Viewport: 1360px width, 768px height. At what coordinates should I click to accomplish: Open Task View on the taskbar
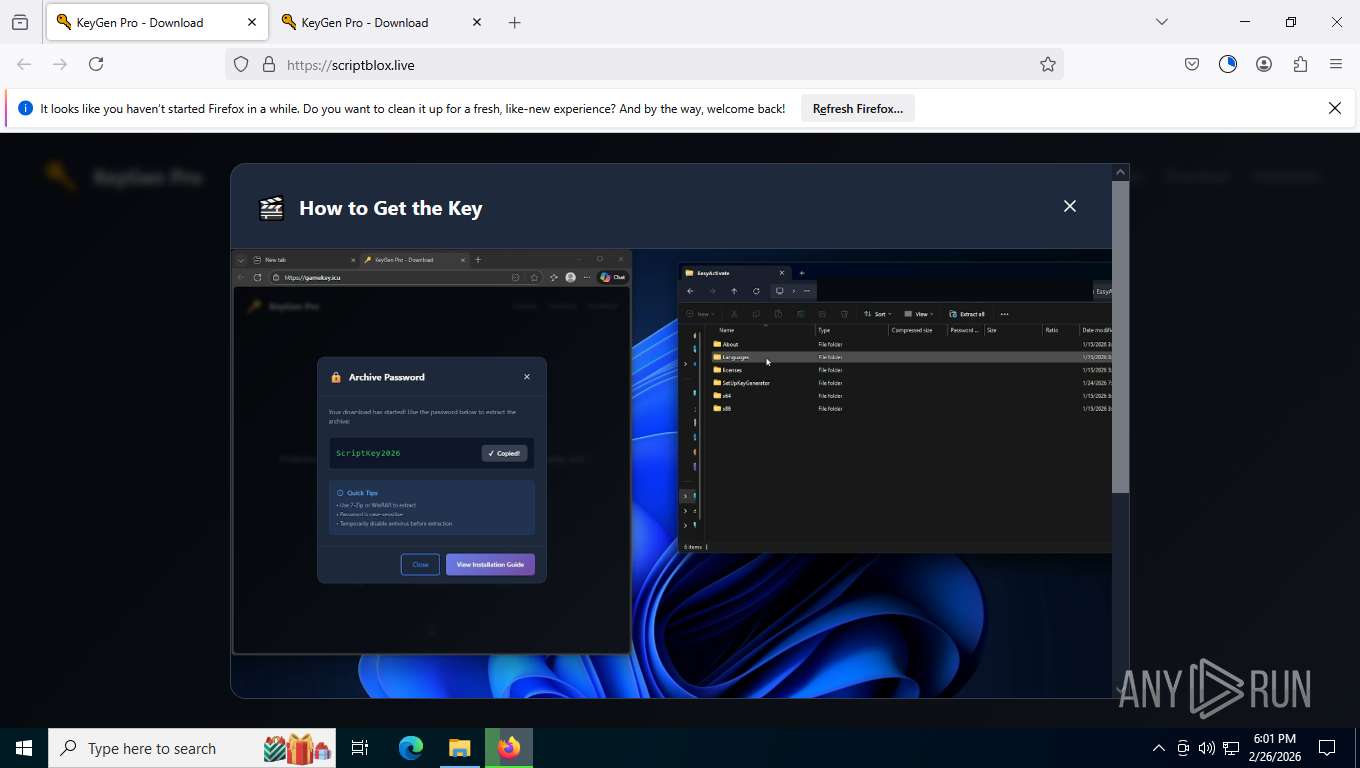pyautogui.click(x=360, y=748)
